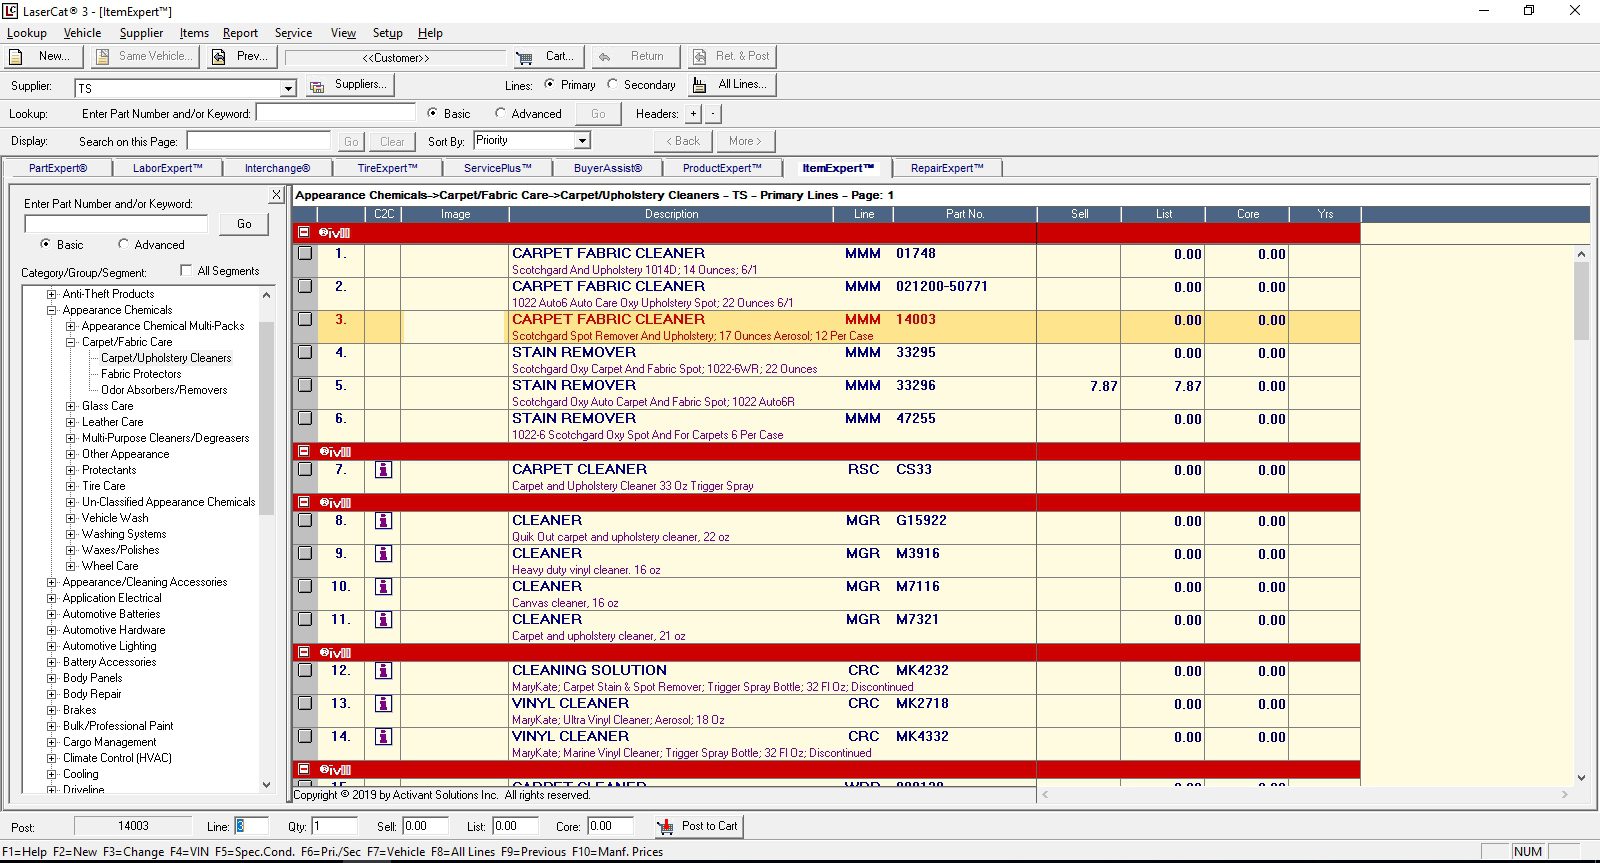Click the New document icon
1600x863 pixels.
tap(16, 57)
